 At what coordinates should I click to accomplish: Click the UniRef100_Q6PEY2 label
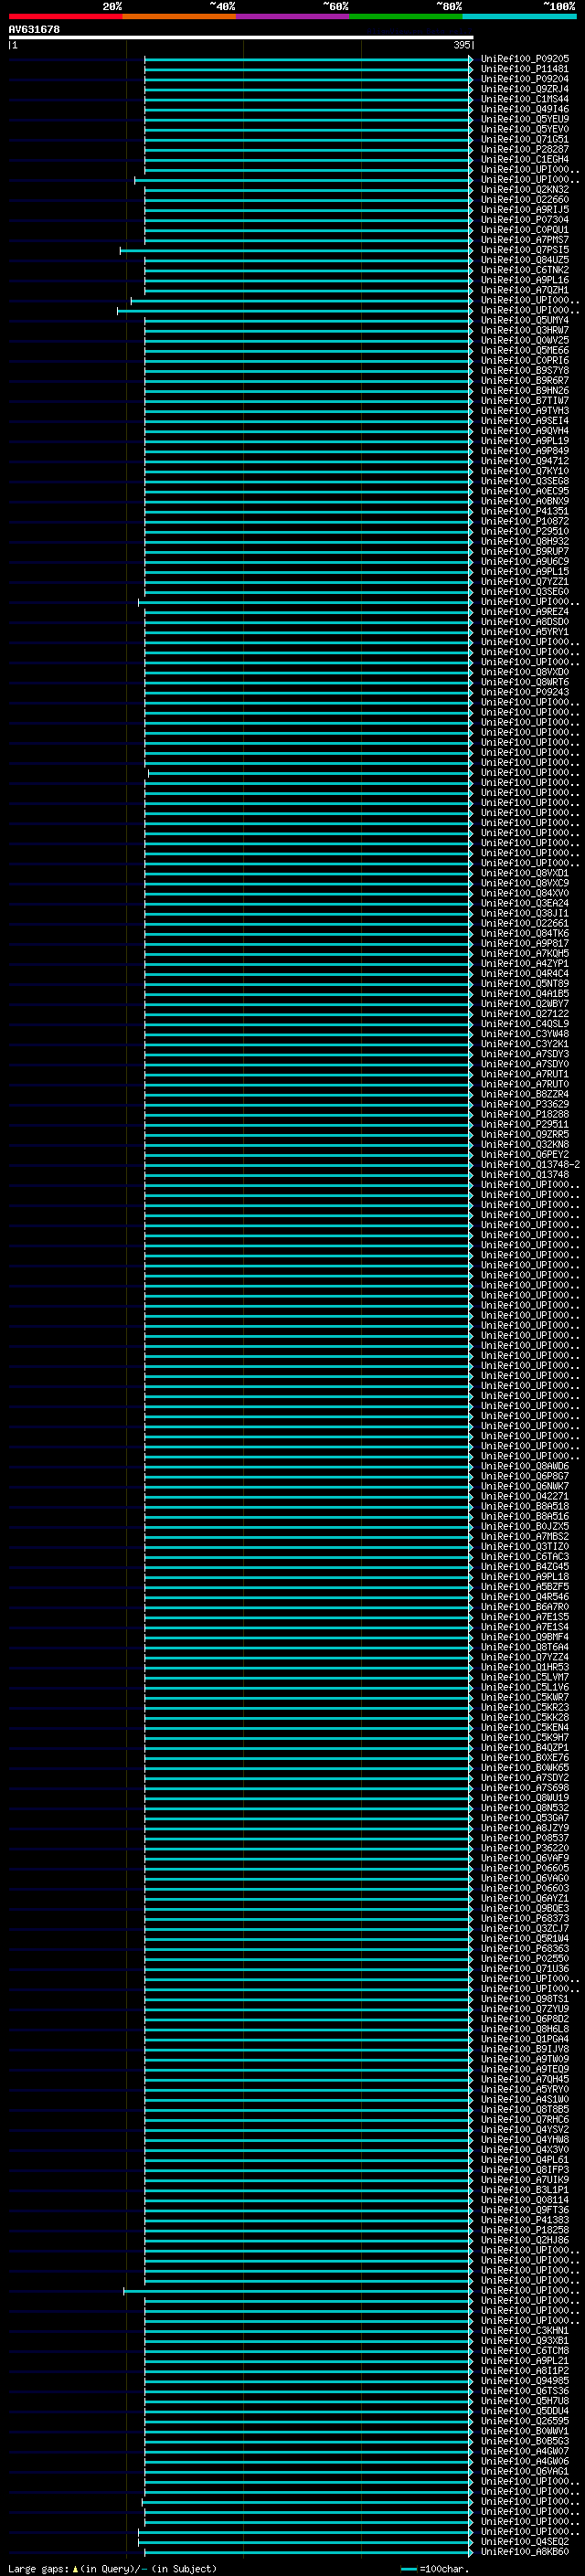tap(524, 1154)
